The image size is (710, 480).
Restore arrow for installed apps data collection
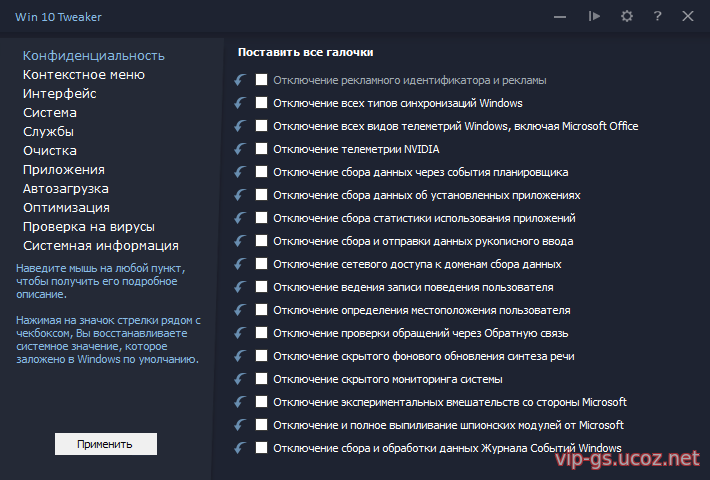[240, 195]
